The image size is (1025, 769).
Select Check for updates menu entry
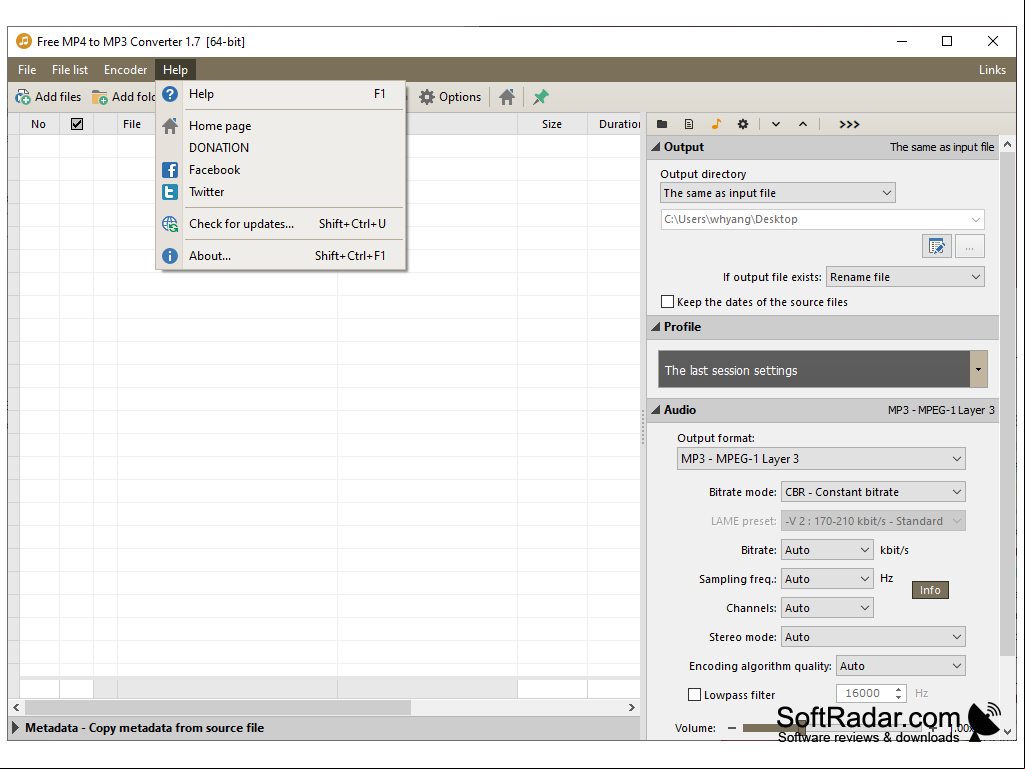pos(281,224)
